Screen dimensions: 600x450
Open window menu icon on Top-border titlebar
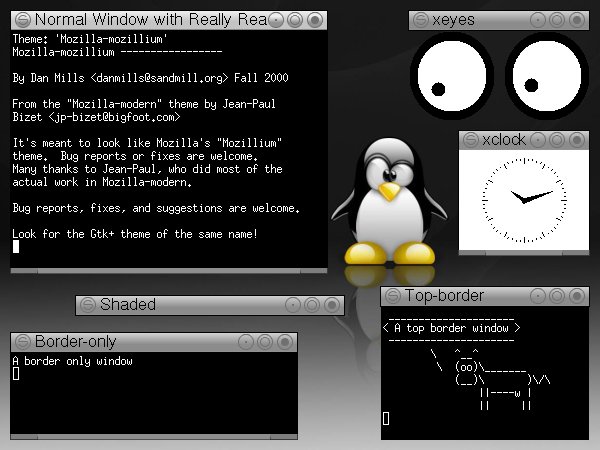click(393, 296)
